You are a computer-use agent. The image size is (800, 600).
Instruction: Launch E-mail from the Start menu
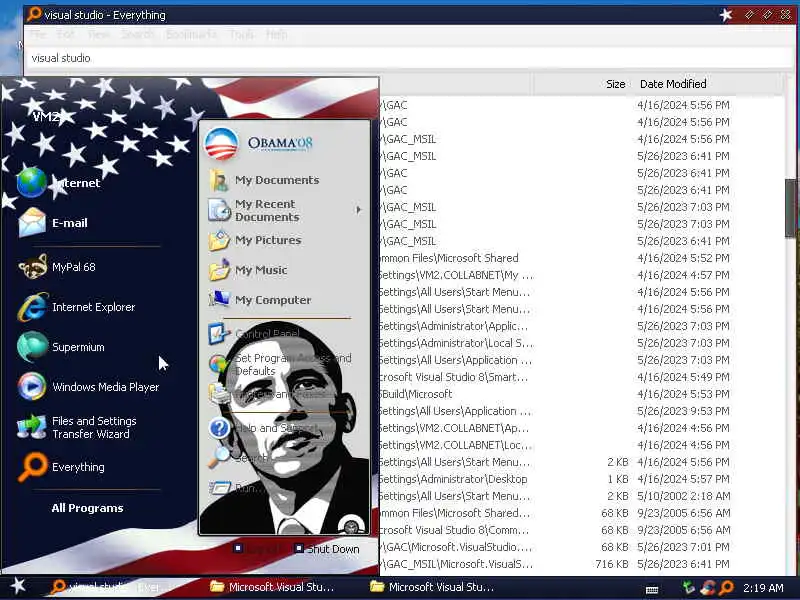coord(53,223)
